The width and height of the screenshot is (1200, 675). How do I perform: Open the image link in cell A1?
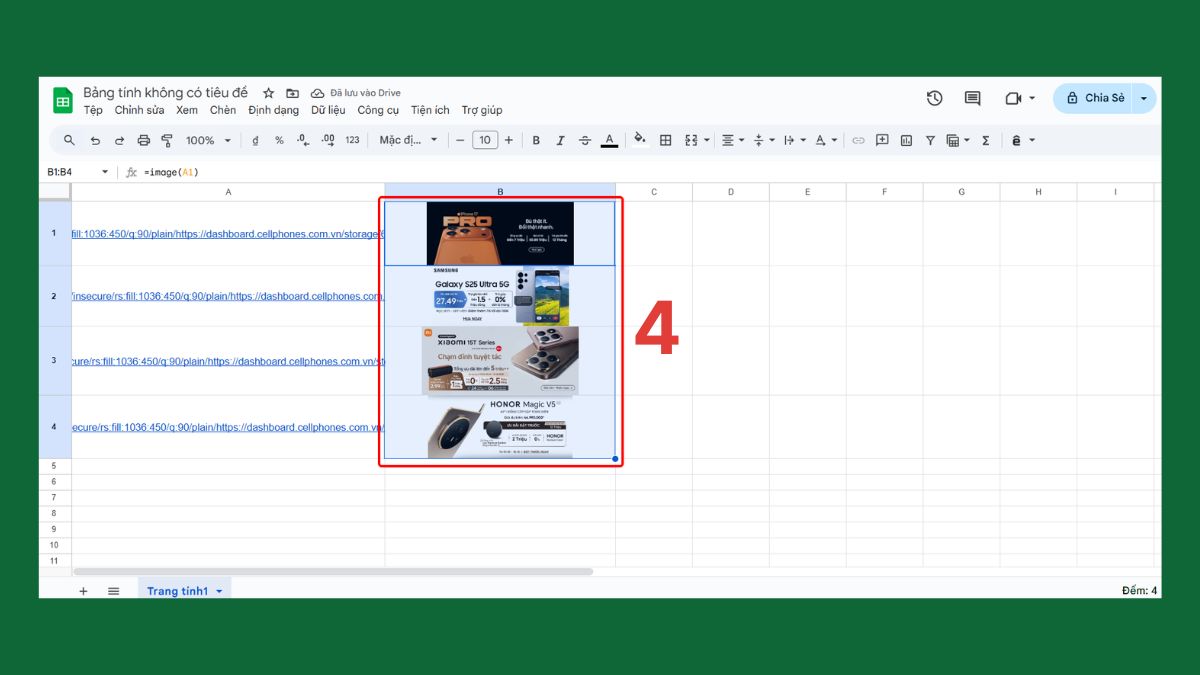(220, 231)
